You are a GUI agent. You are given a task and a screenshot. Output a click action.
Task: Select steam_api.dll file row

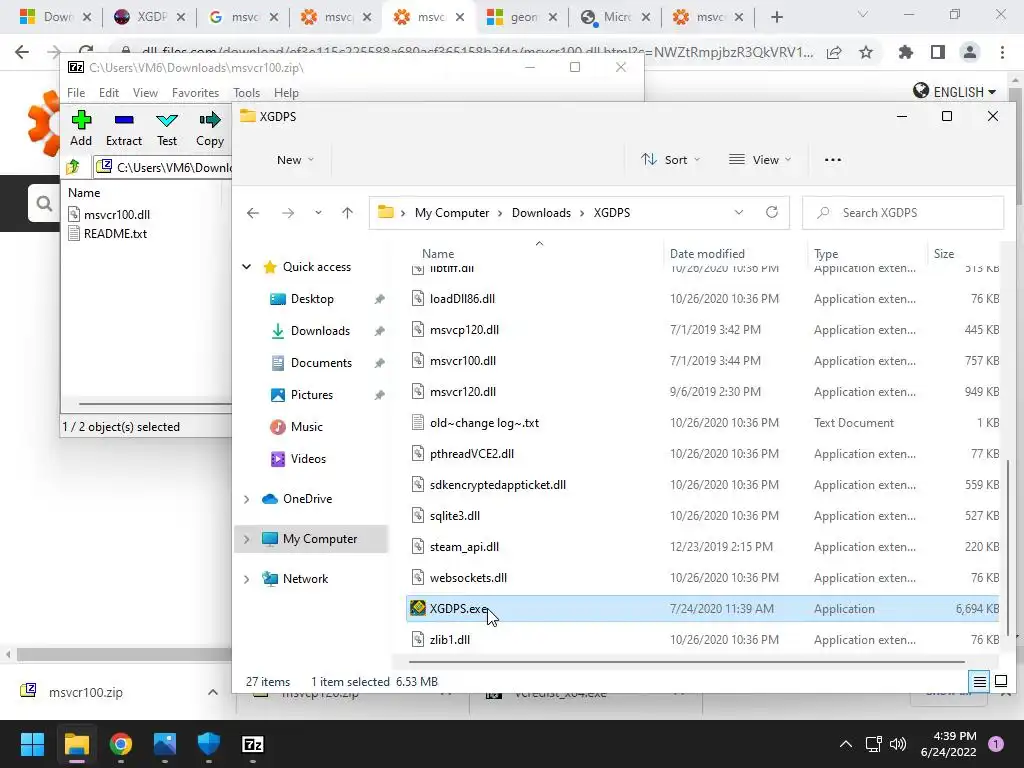coord(702,547)
